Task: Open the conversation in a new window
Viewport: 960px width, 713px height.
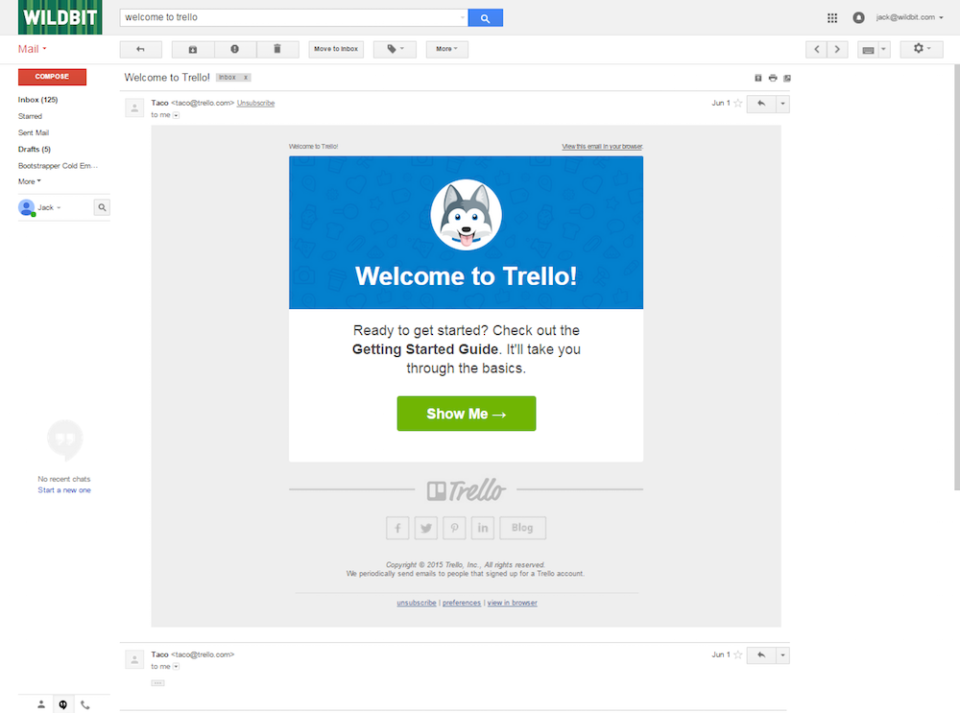Action: coord(787,78)
